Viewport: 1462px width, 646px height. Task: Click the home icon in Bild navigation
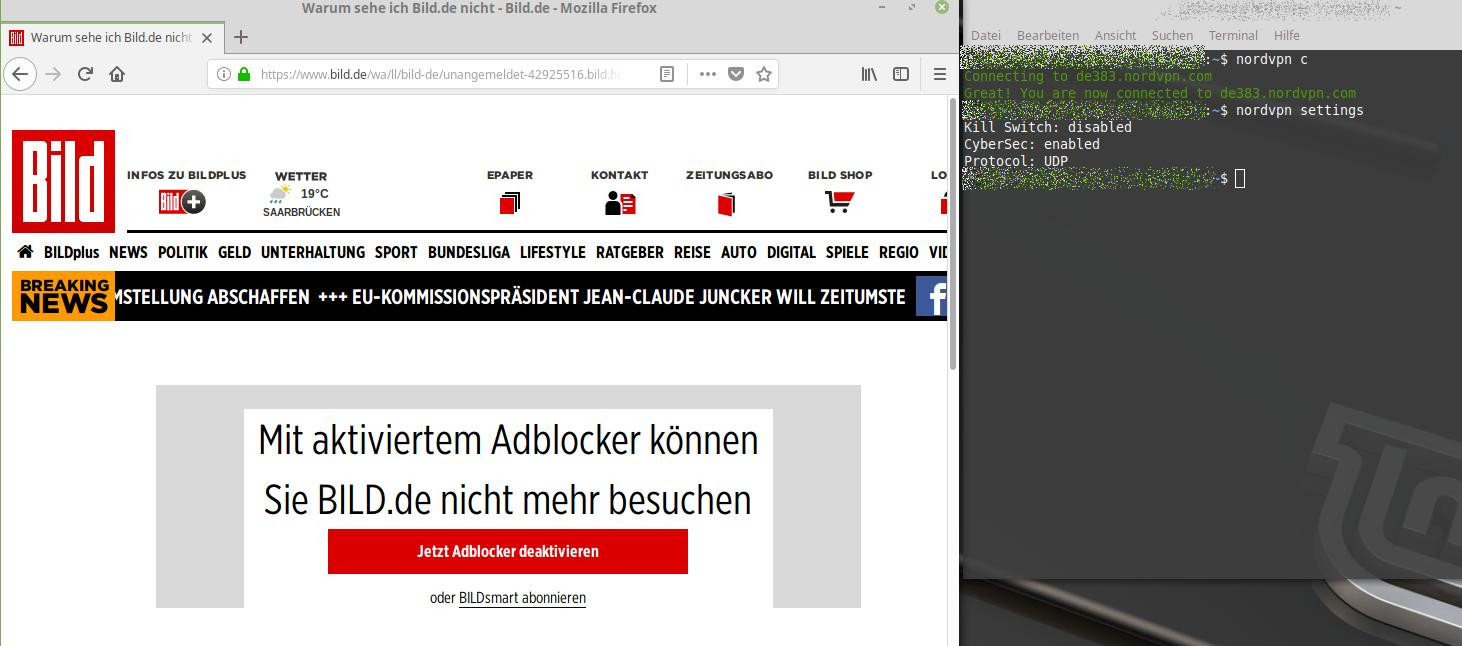tap(25, 252)
